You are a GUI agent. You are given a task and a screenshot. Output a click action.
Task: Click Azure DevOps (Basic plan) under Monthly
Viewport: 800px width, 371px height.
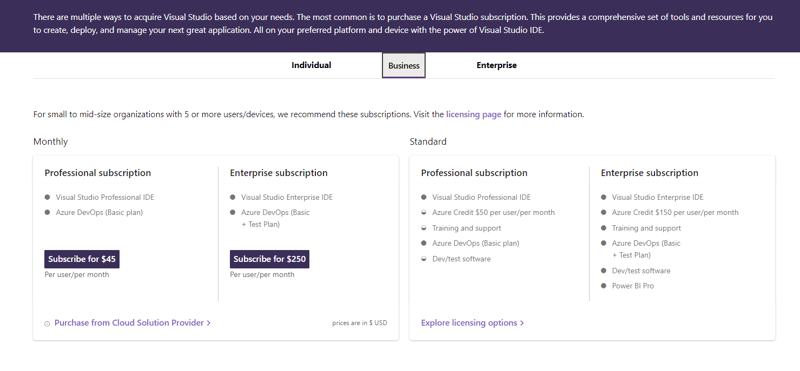[x=99, y=213]
